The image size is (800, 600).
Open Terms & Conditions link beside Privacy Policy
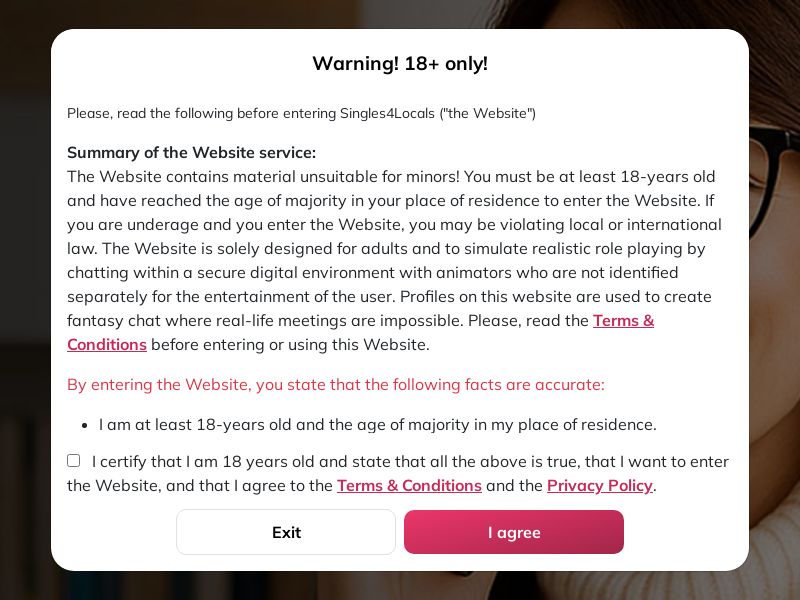[409, 485]
